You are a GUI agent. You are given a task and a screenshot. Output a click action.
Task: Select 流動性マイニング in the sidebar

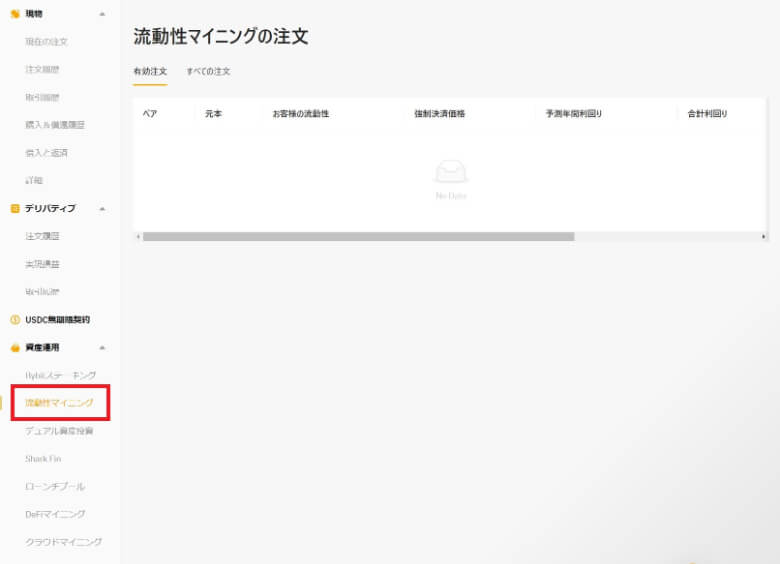(x=59, y=403)
